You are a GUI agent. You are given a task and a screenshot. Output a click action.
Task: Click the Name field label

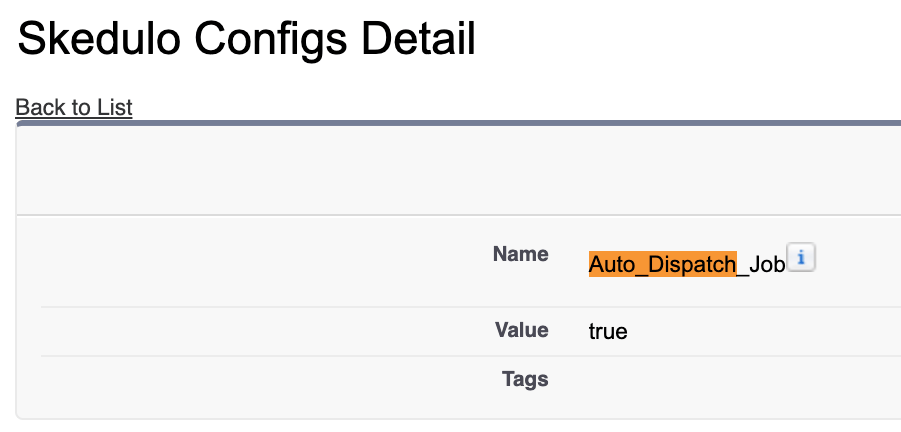click(521, 254)
